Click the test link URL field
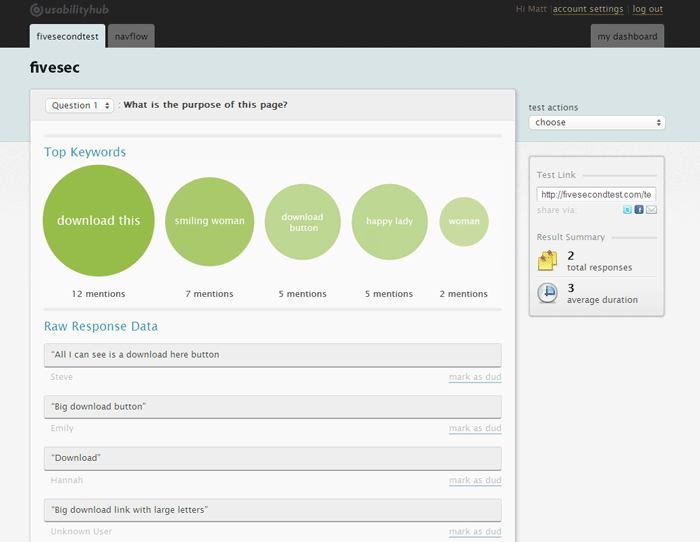Screen dimensions: 700x542 pos(596,194)
